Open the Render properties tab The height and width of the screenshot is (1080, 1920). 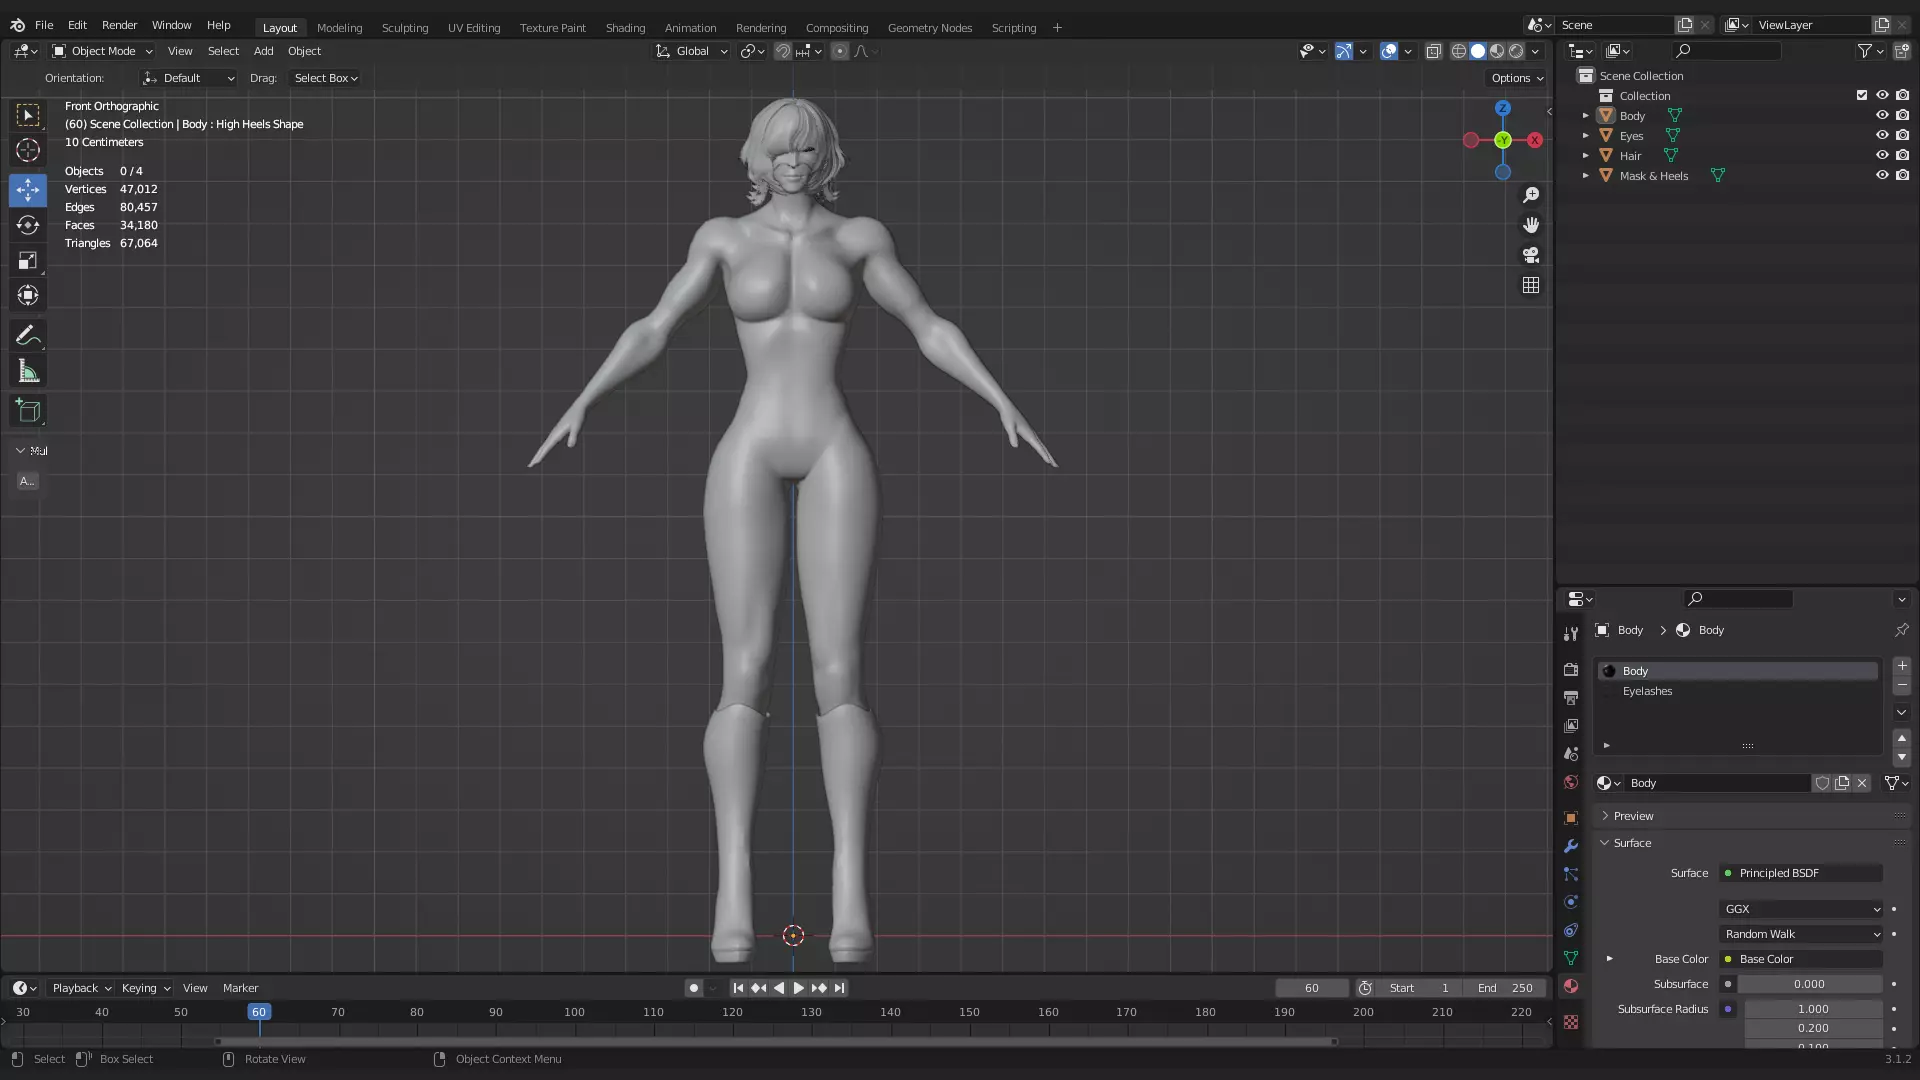pos(1571,669)
